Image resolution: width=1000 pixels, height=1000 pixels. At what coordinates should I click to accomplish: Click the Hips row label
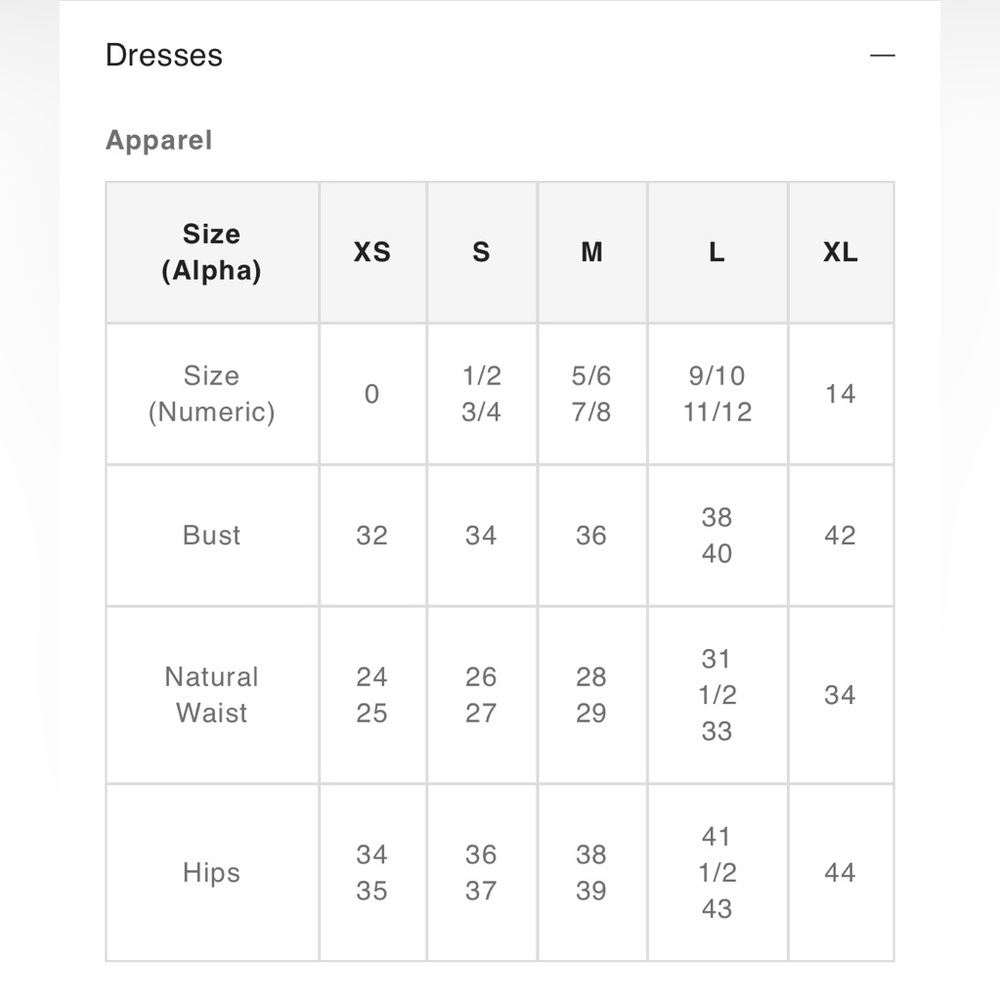click(211, 873)
